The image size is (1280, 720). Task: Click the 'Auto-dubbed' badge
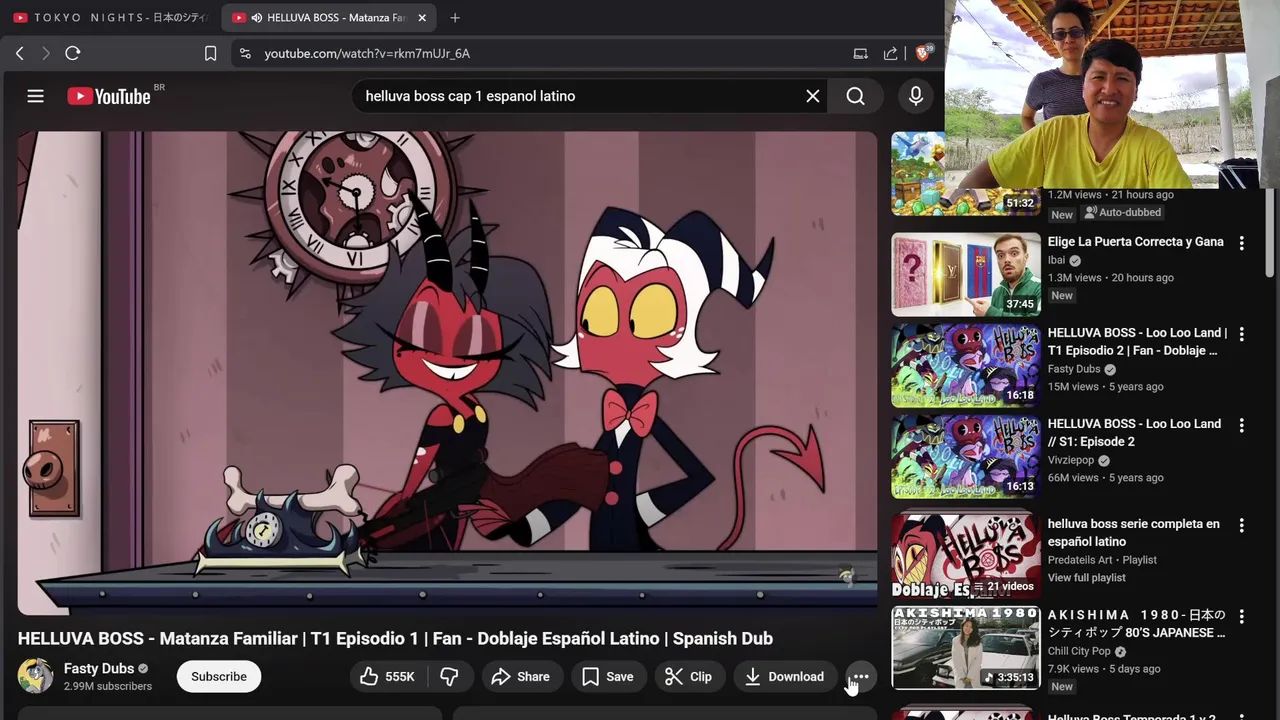[x=1122, y=213]
